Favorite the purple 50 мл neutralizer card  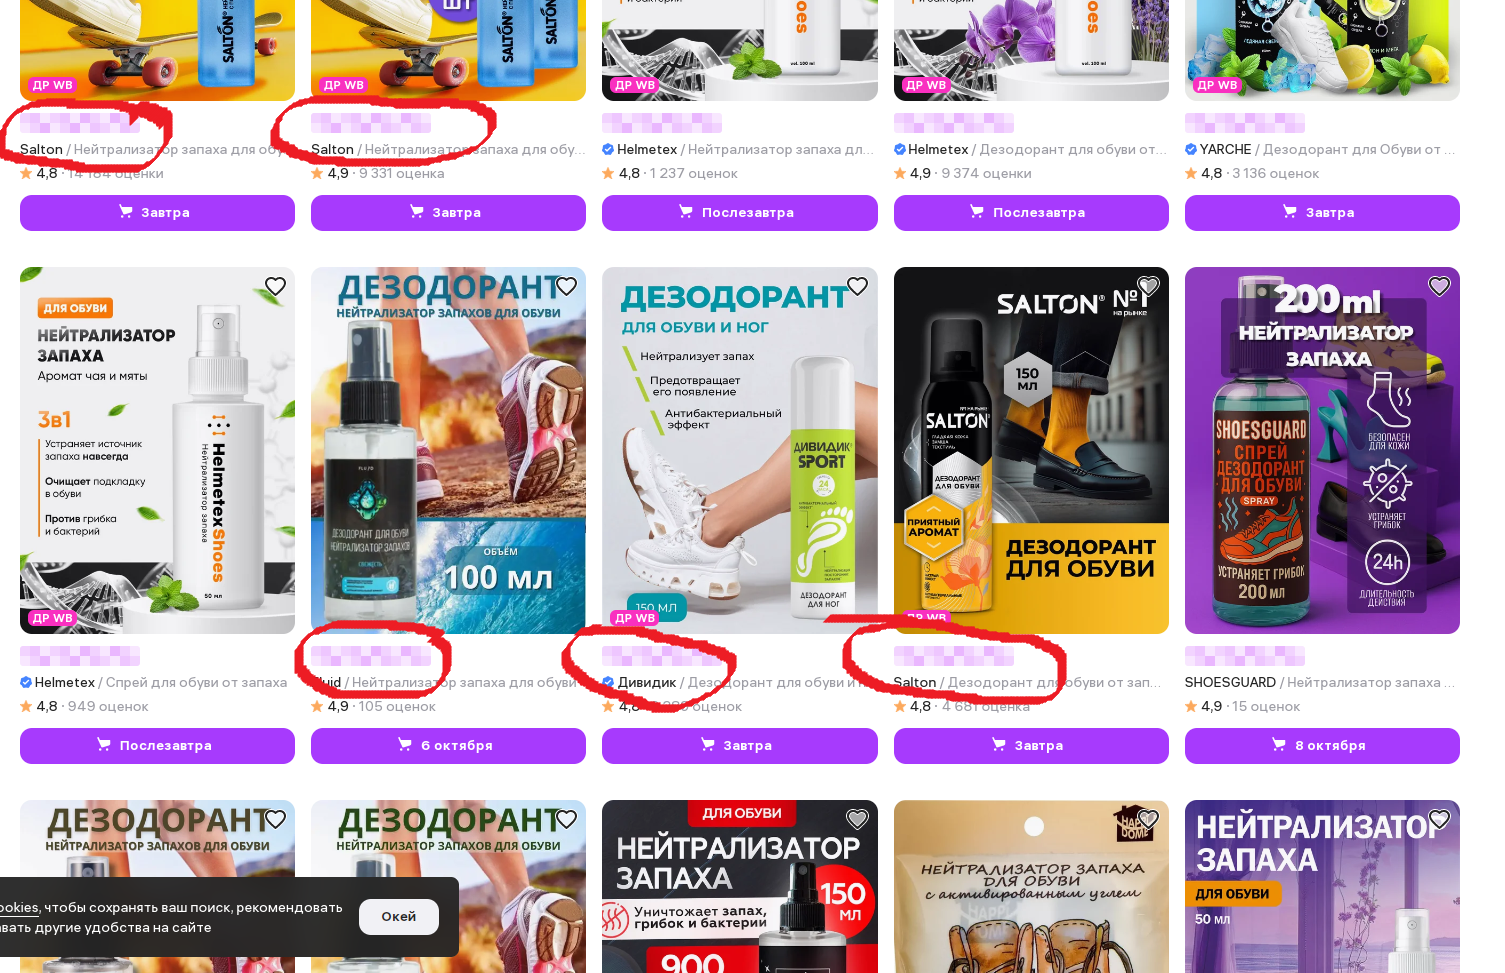(x=1439, y=819)
